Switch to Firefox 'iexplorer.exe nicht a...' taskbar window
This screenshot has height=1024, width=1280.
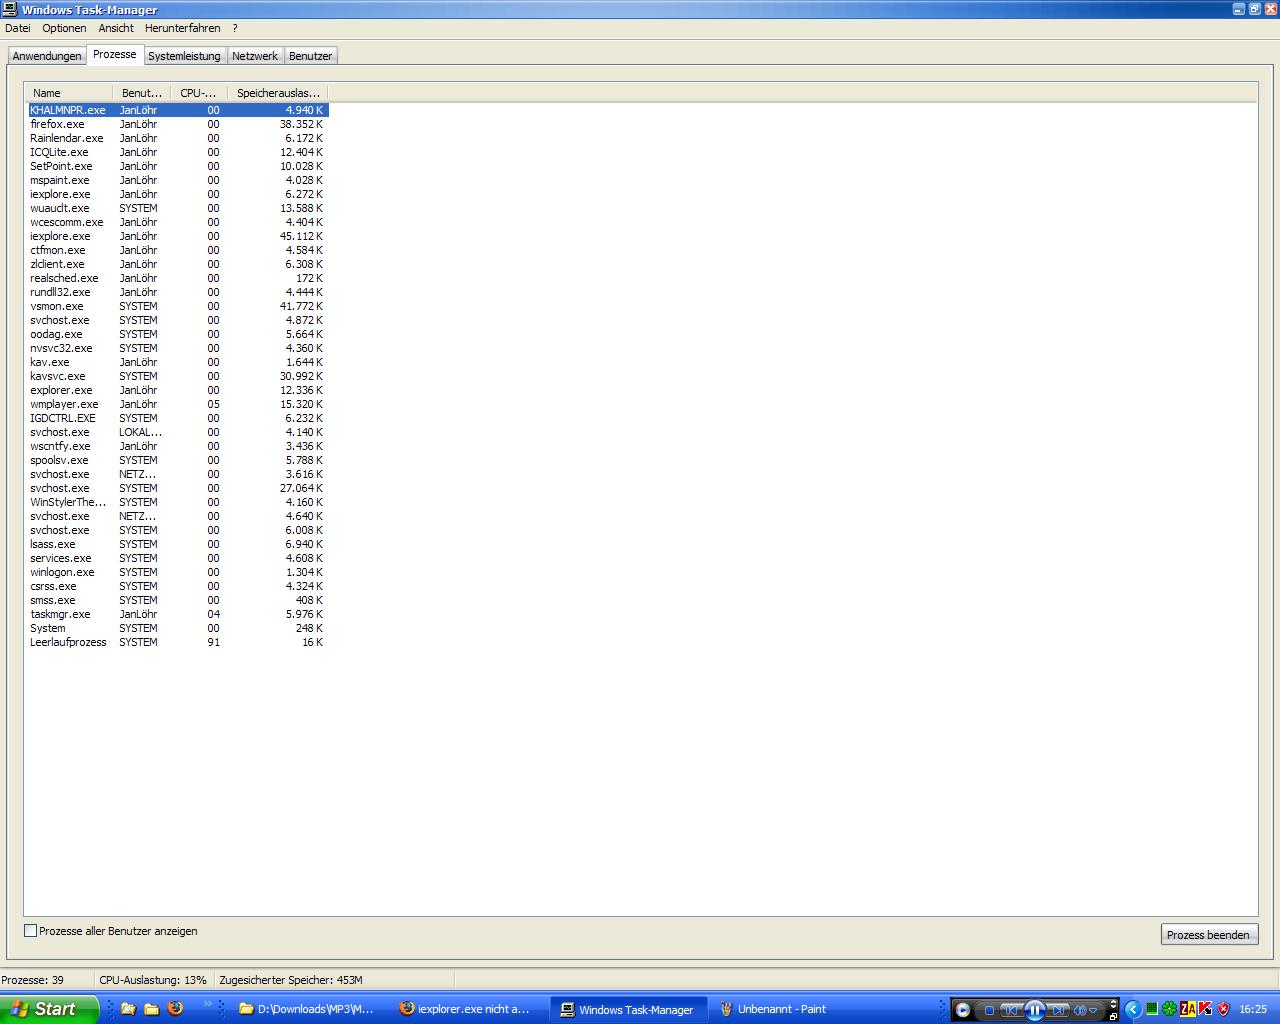[x=469, y=1010]
